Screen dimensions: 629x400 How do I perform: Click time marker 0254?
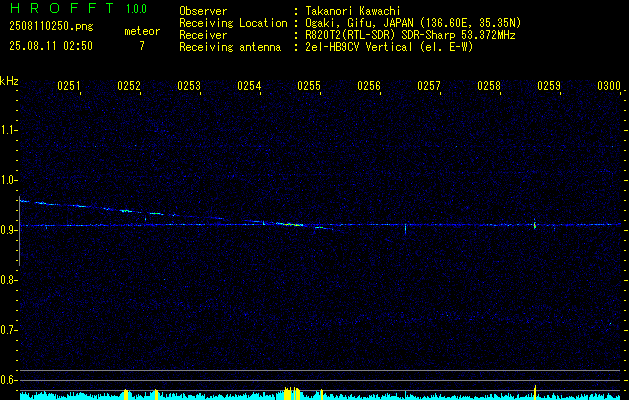pyautogui.click(x=249, y=86)
